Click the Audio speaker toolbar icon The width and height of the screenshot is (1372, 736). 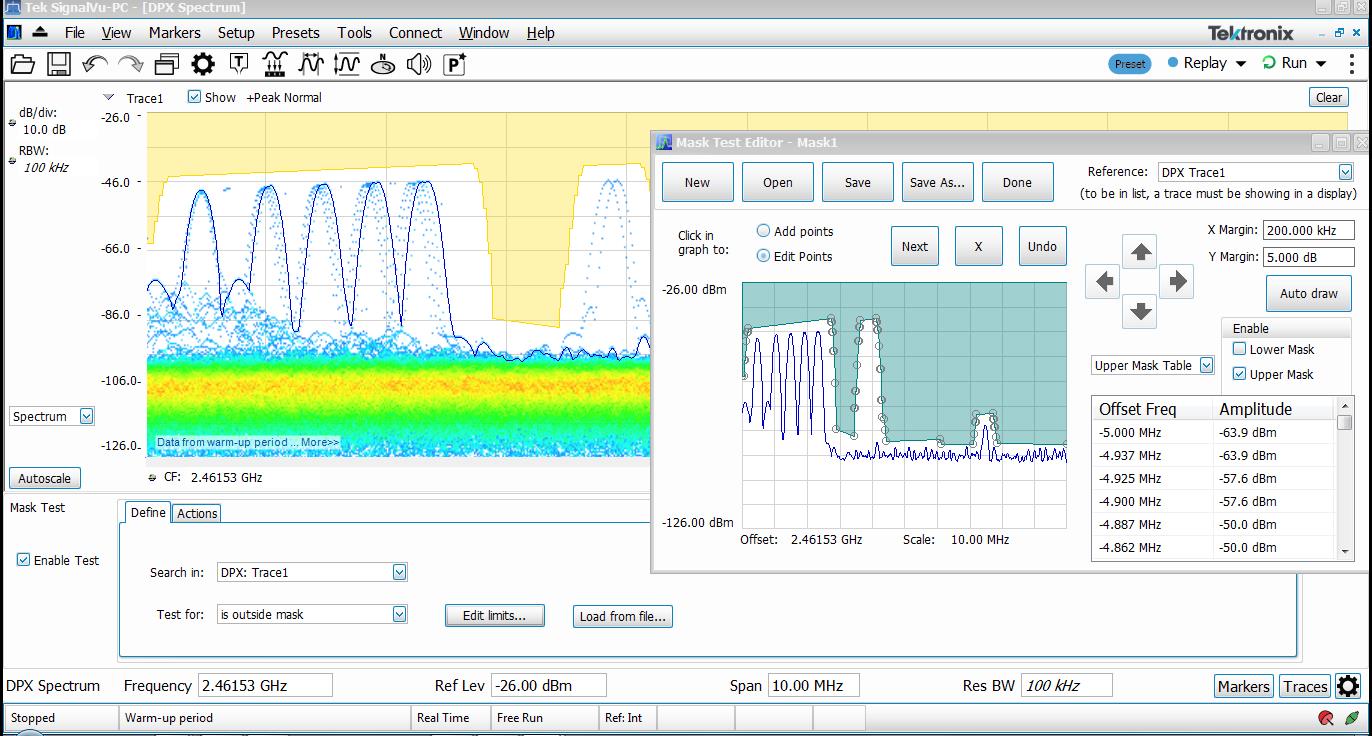click(x=419, y=65)
